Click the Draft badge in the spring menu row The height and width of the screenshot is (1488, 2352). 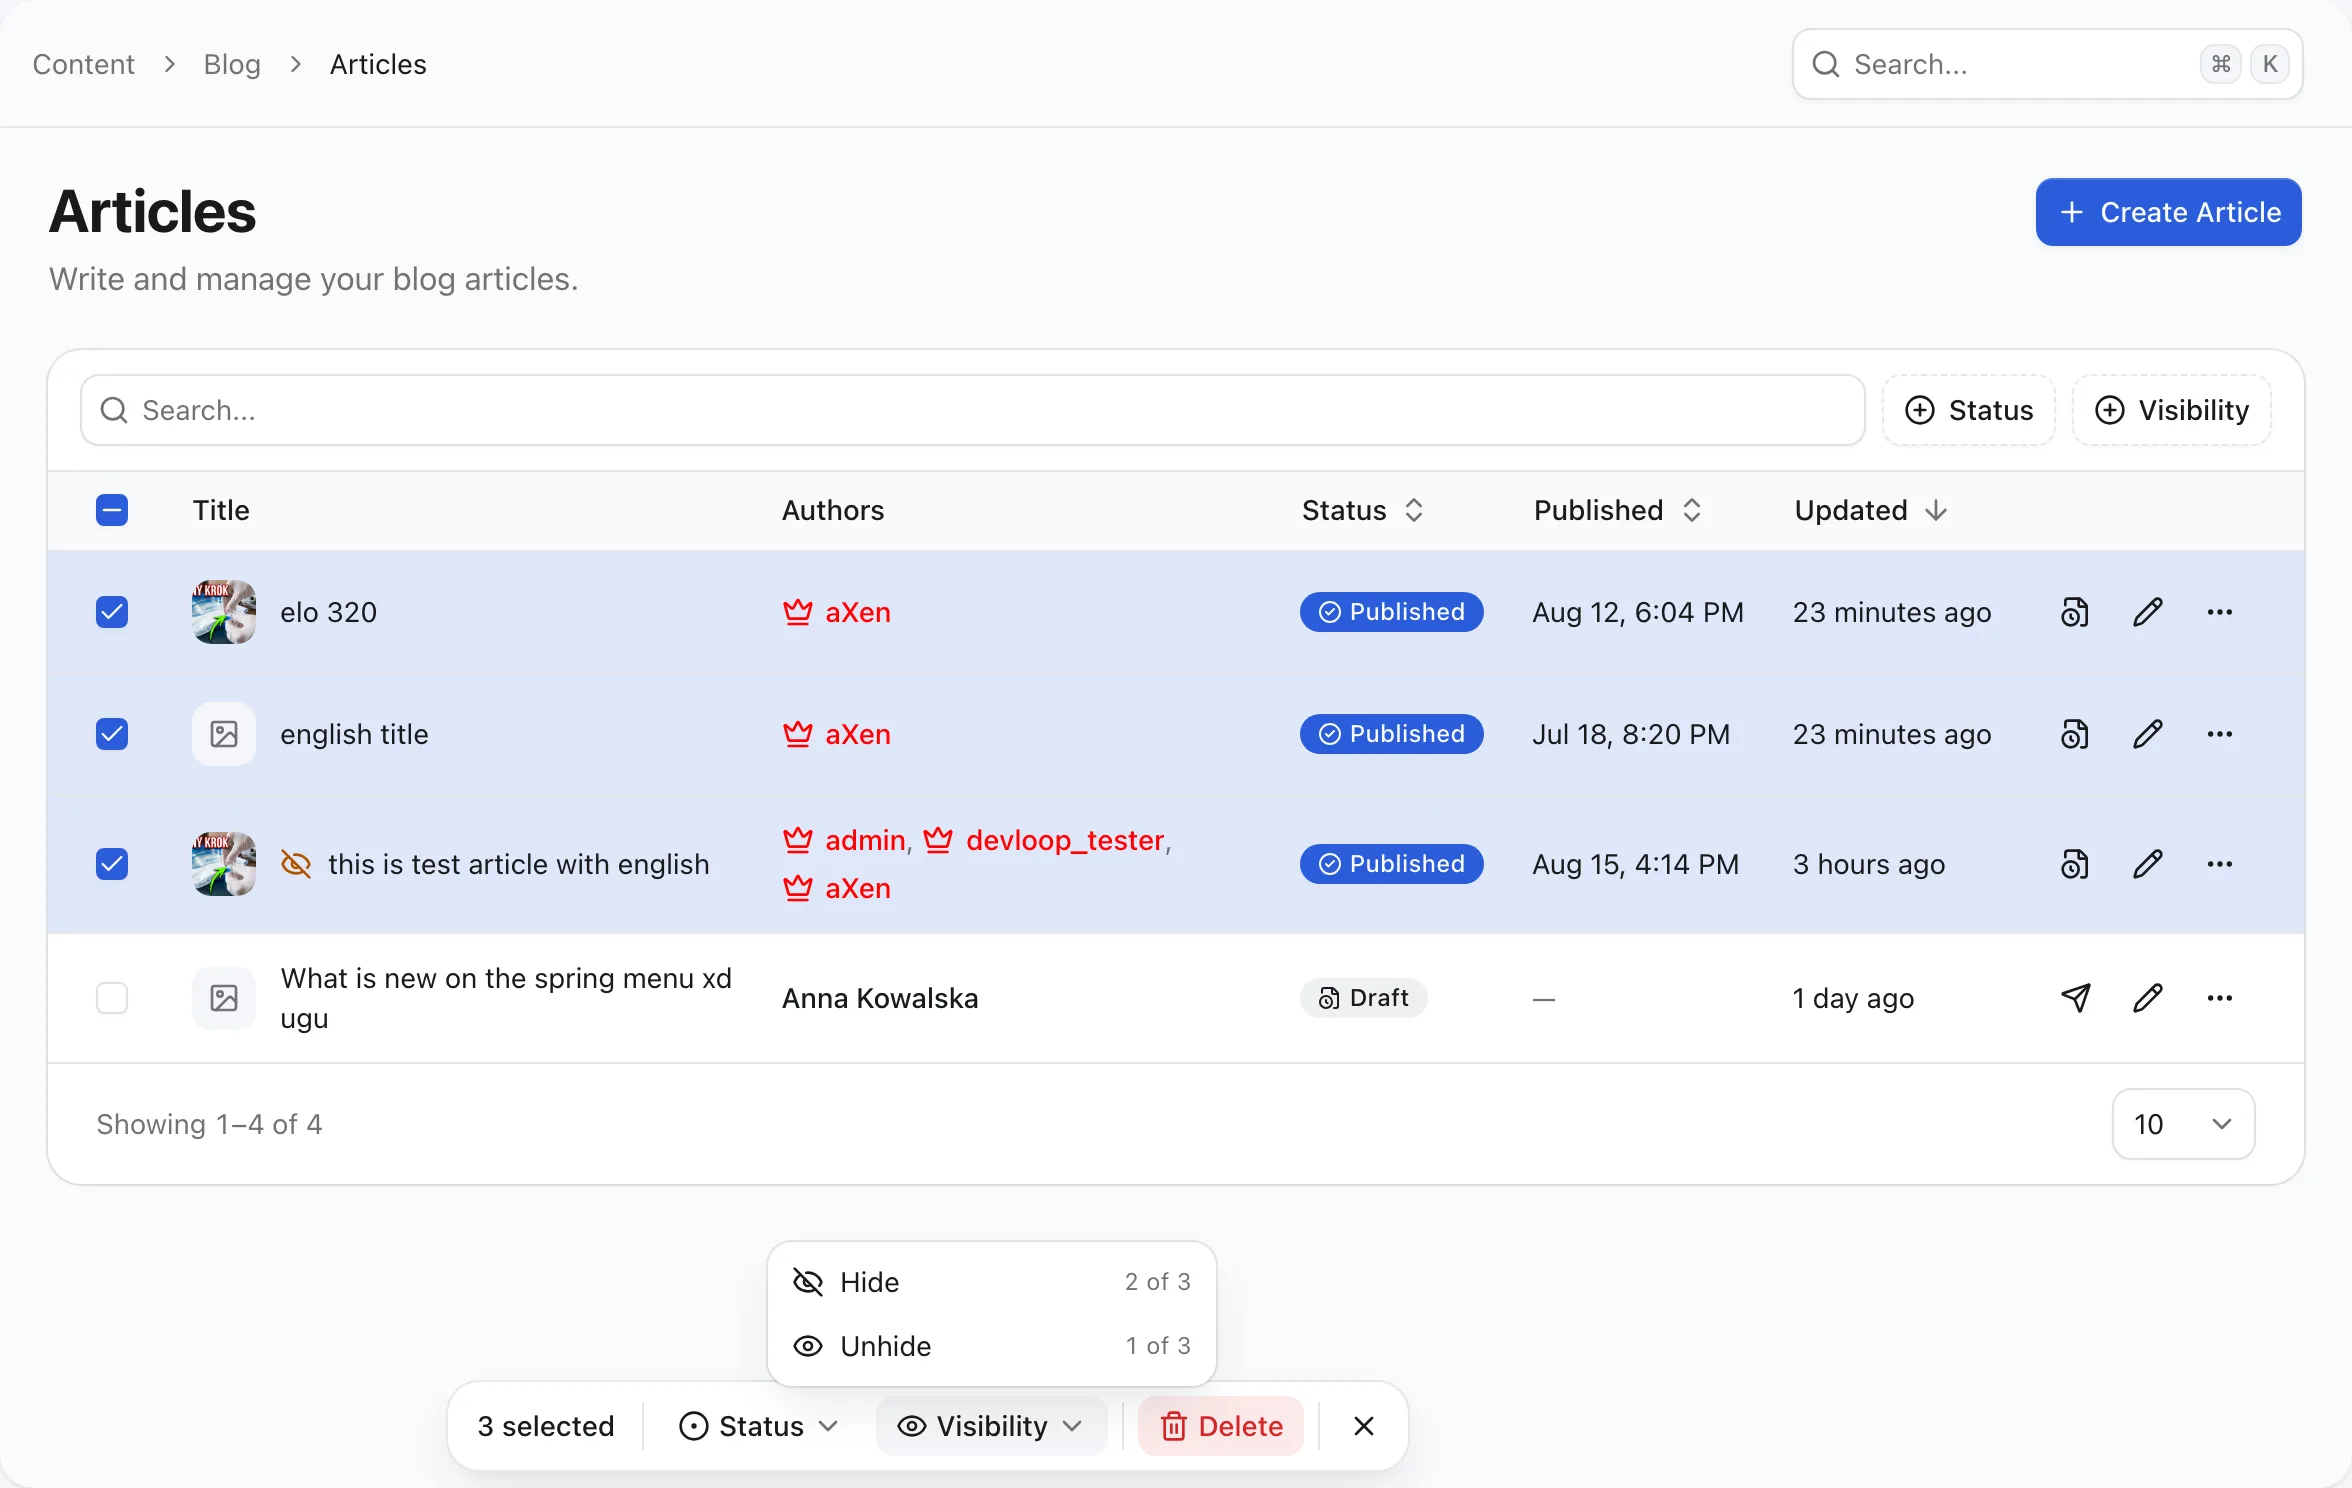tap(1363, 998)
